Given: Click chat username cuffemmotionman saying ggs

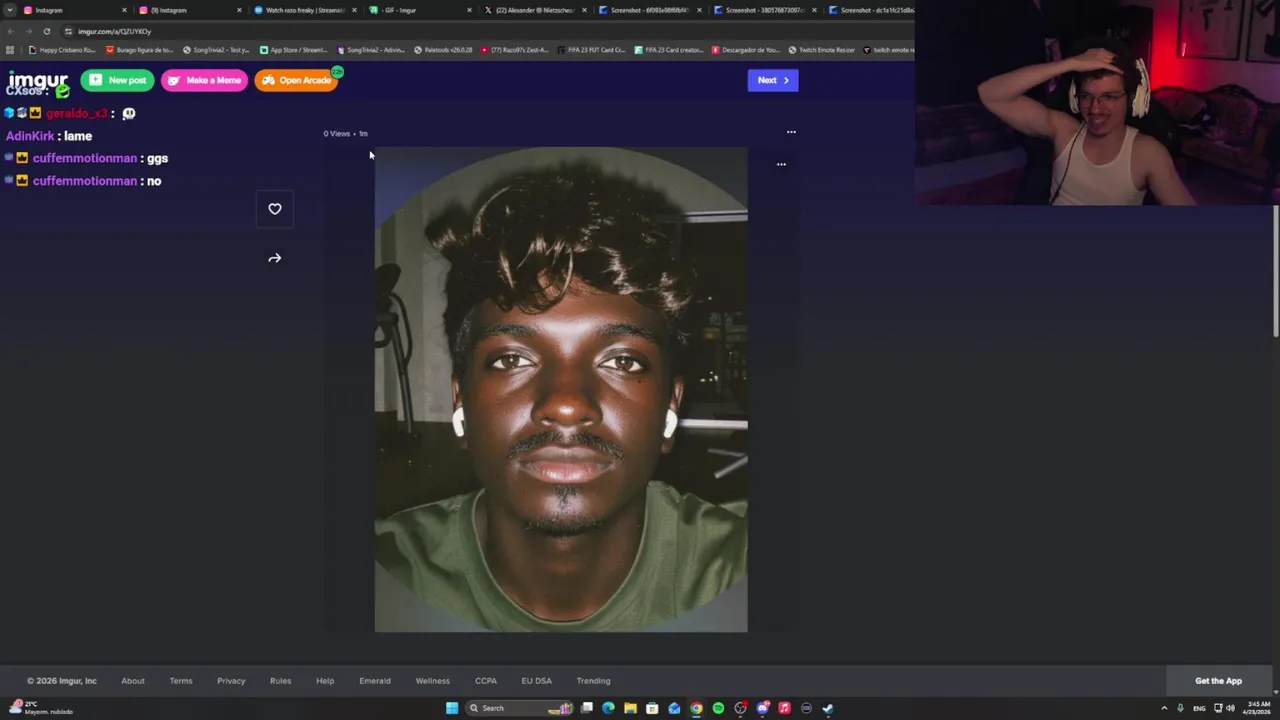Looking at the screenshot, I should tap(85, 158).
